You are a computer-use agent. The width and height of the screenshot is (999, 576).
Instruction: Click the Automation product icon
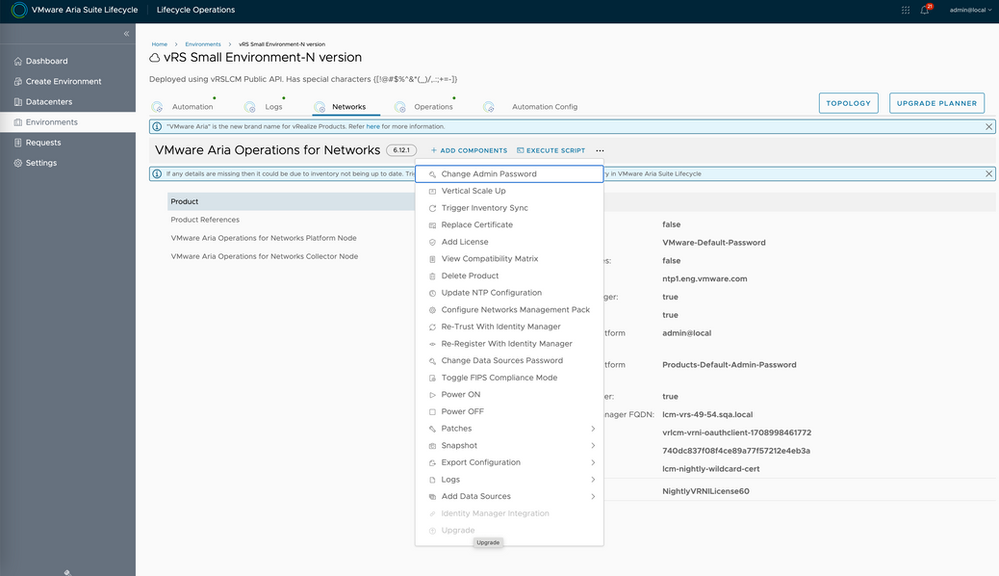click(x=157, y=107)
